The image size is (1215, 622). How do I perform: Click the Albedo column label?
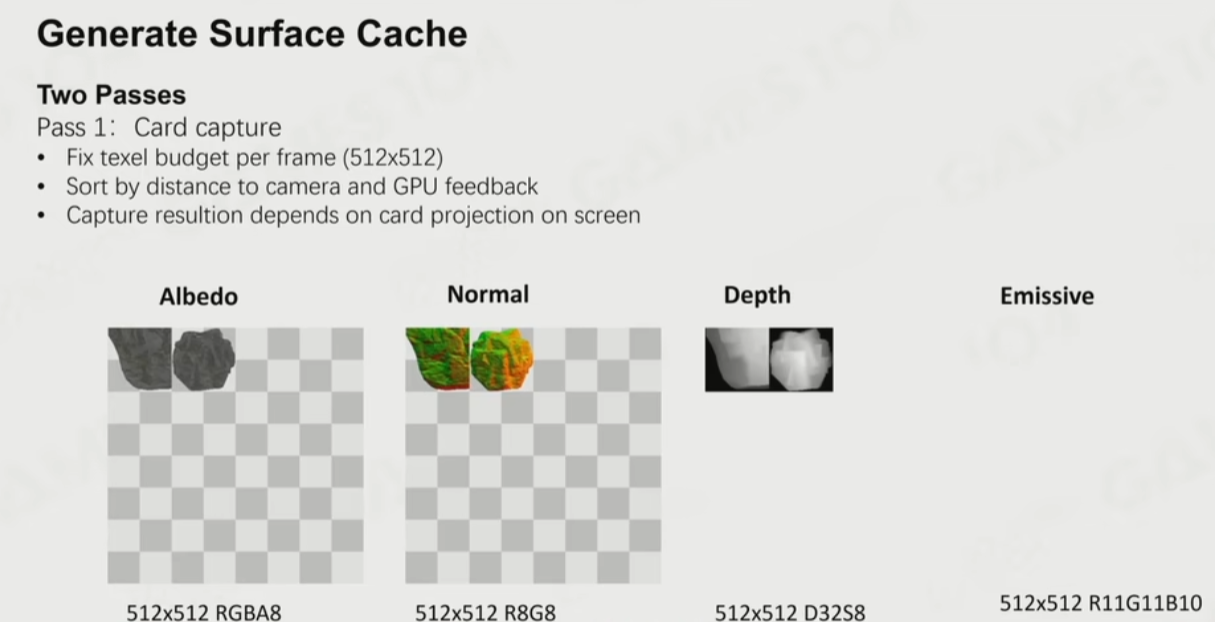(x=198, y=297)
